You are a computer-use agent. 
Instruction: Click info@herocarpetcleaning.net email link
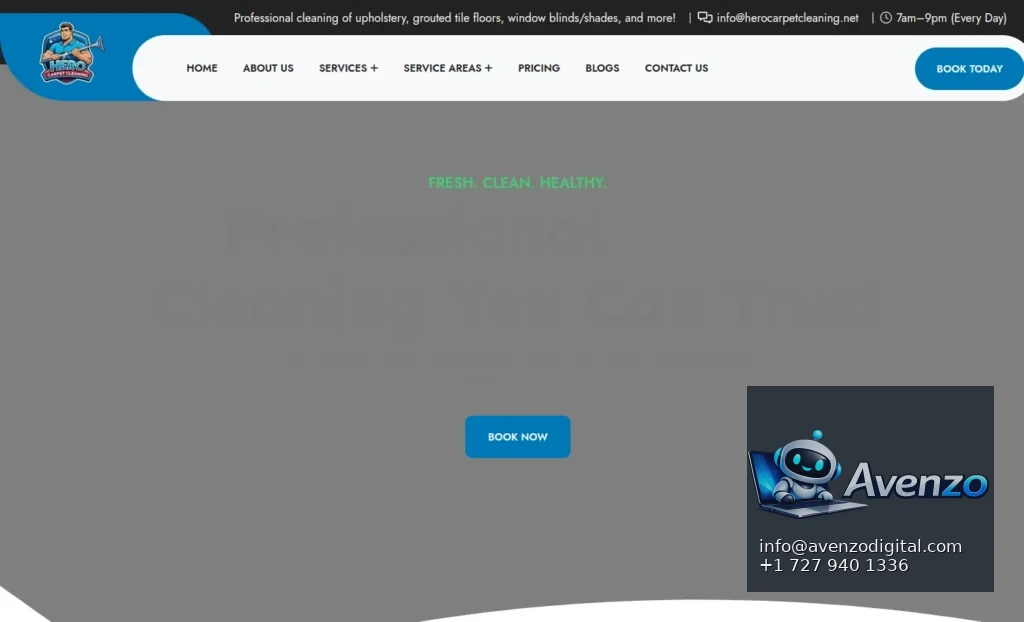pyautogui.click(x=787, y=18)
